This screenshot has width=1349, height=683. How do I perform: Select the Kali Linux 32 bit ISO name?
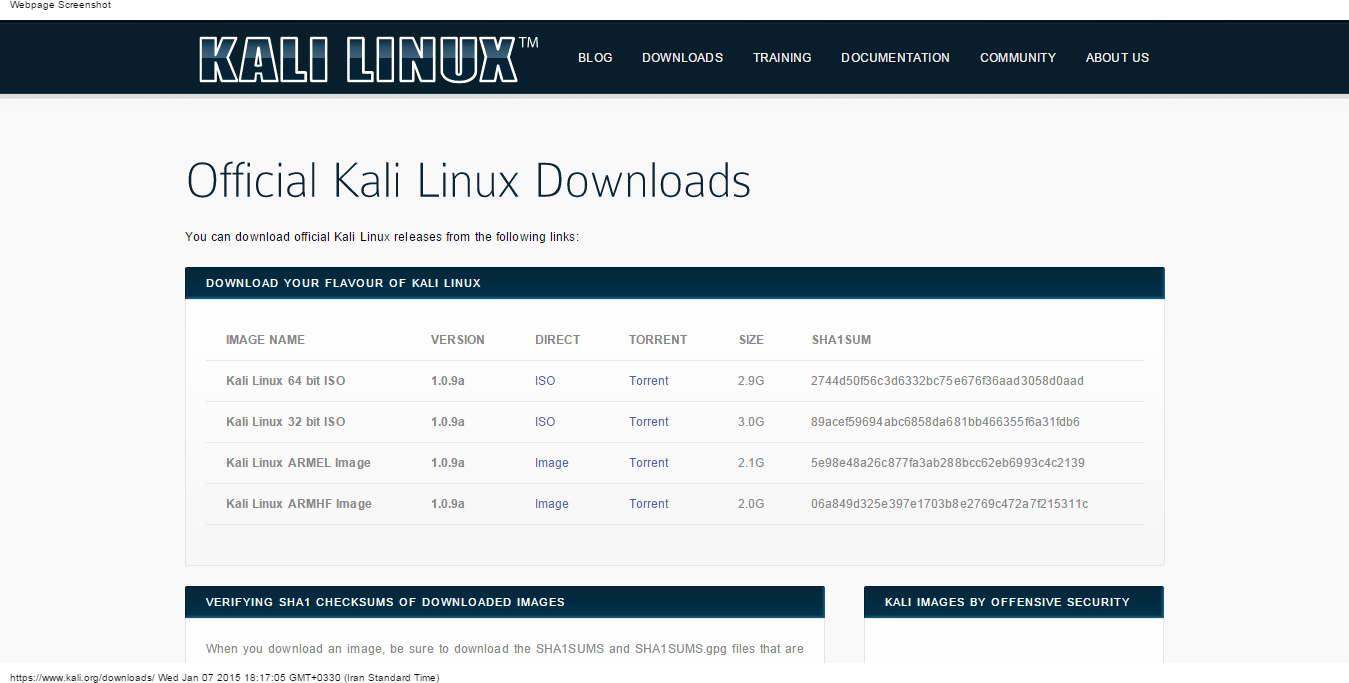click(286, 422)
